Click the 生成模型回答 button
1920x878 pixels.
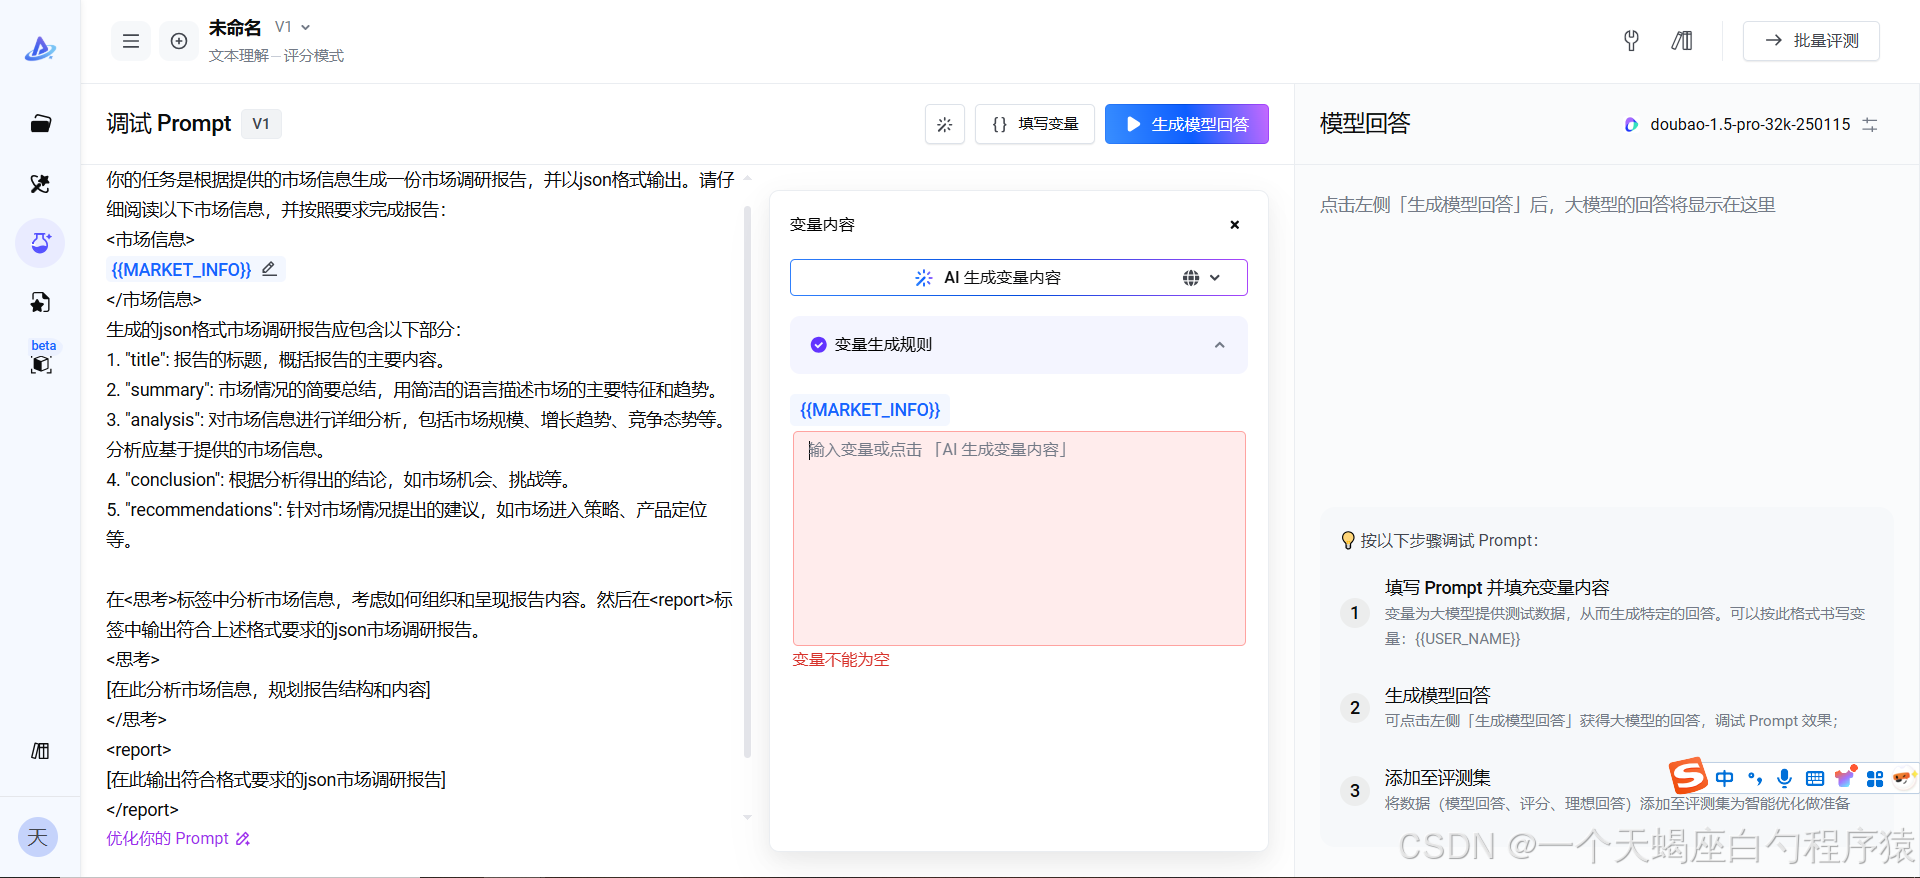(x=1186, y=125)
